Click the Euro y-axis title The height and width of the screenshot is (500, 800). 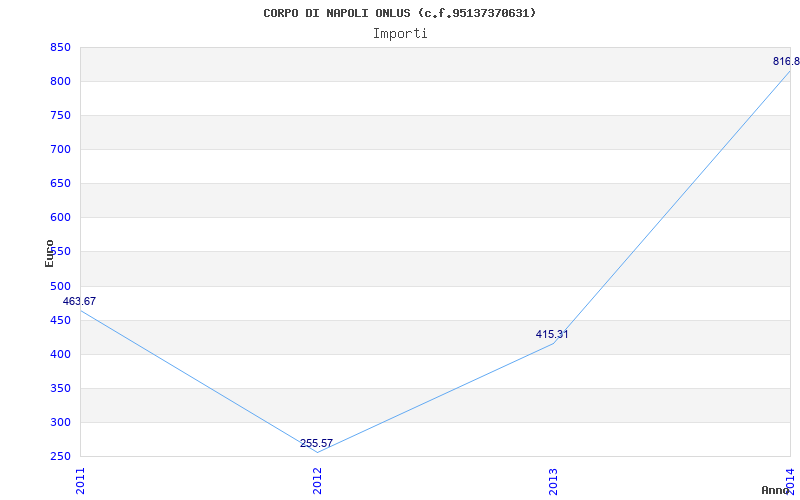pos(49,254)
